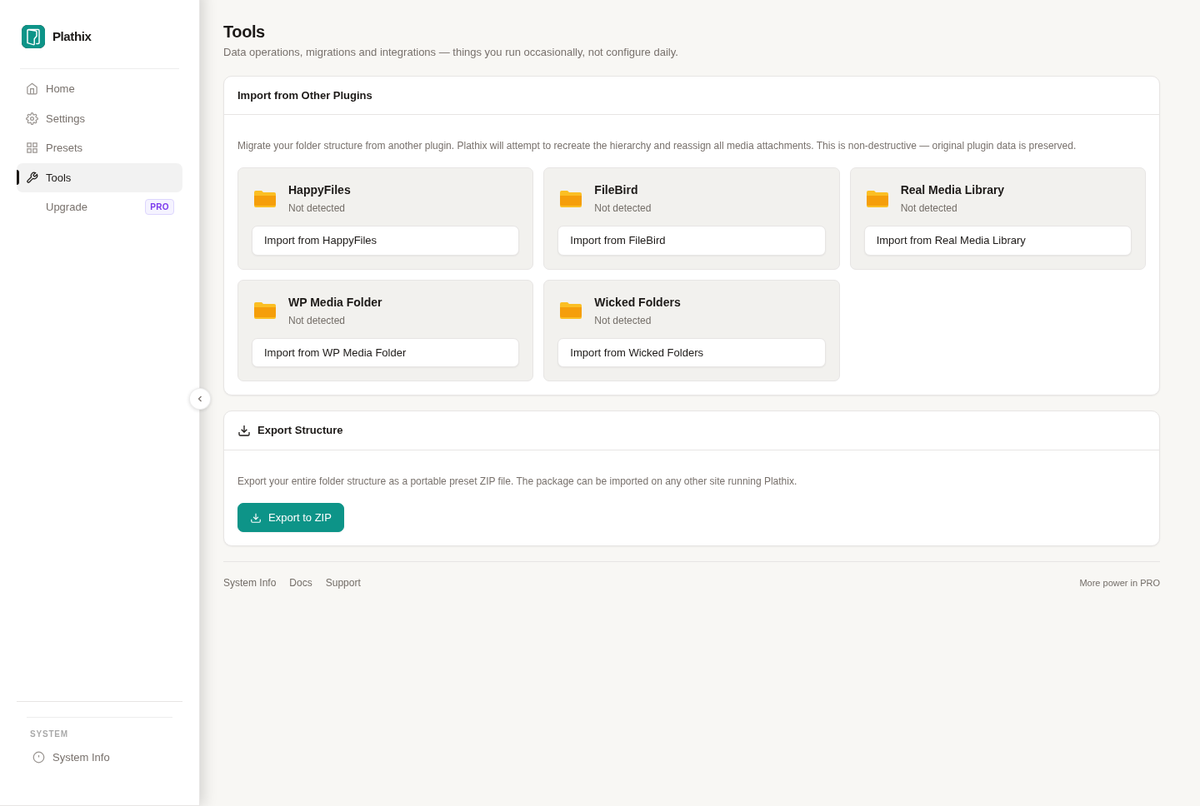The width and height of the screenshot is (1200, 806).
Task: Click the System Info circle icon in sidebar
Action: (x=39, y=757)
